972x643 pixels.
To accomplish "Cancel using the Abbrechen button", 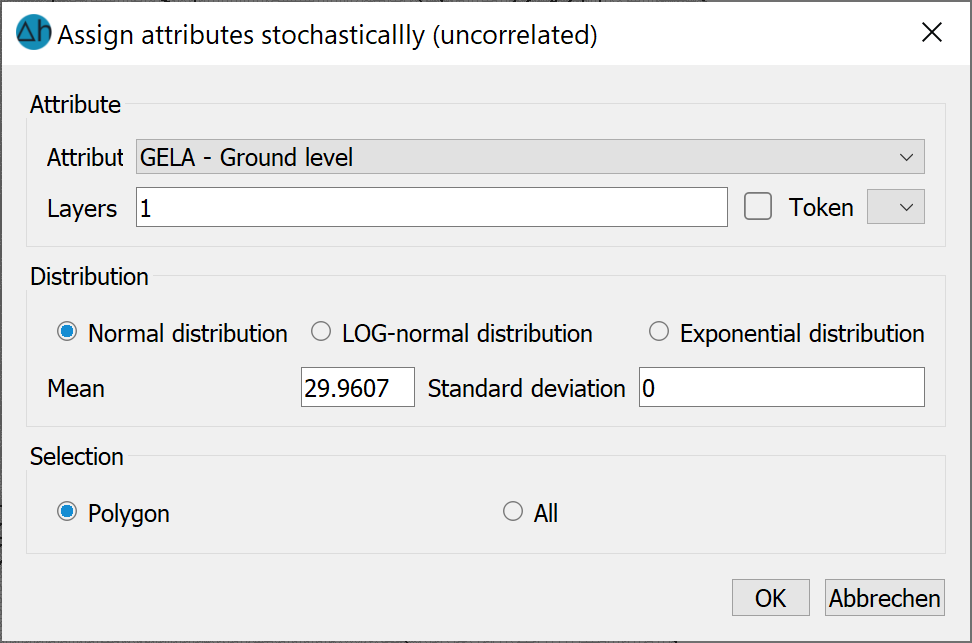I will pyautogui.click(x=885, y=598).
